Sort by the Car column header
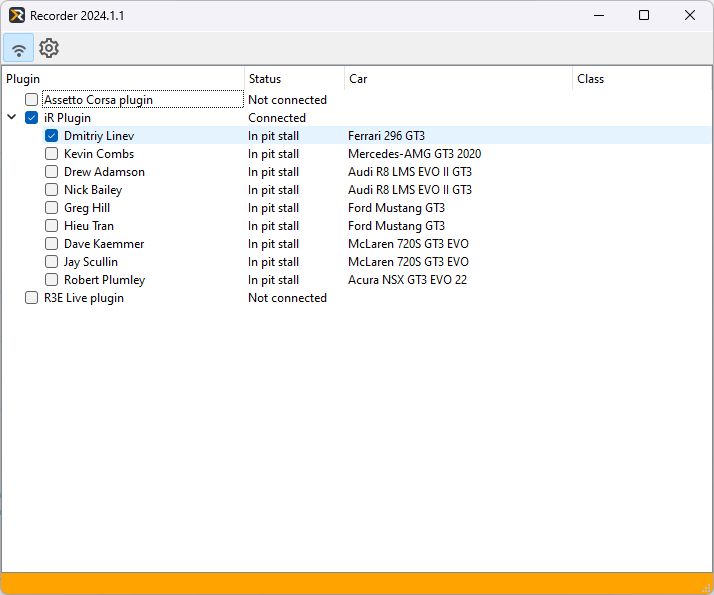 [x=458, y=79]
